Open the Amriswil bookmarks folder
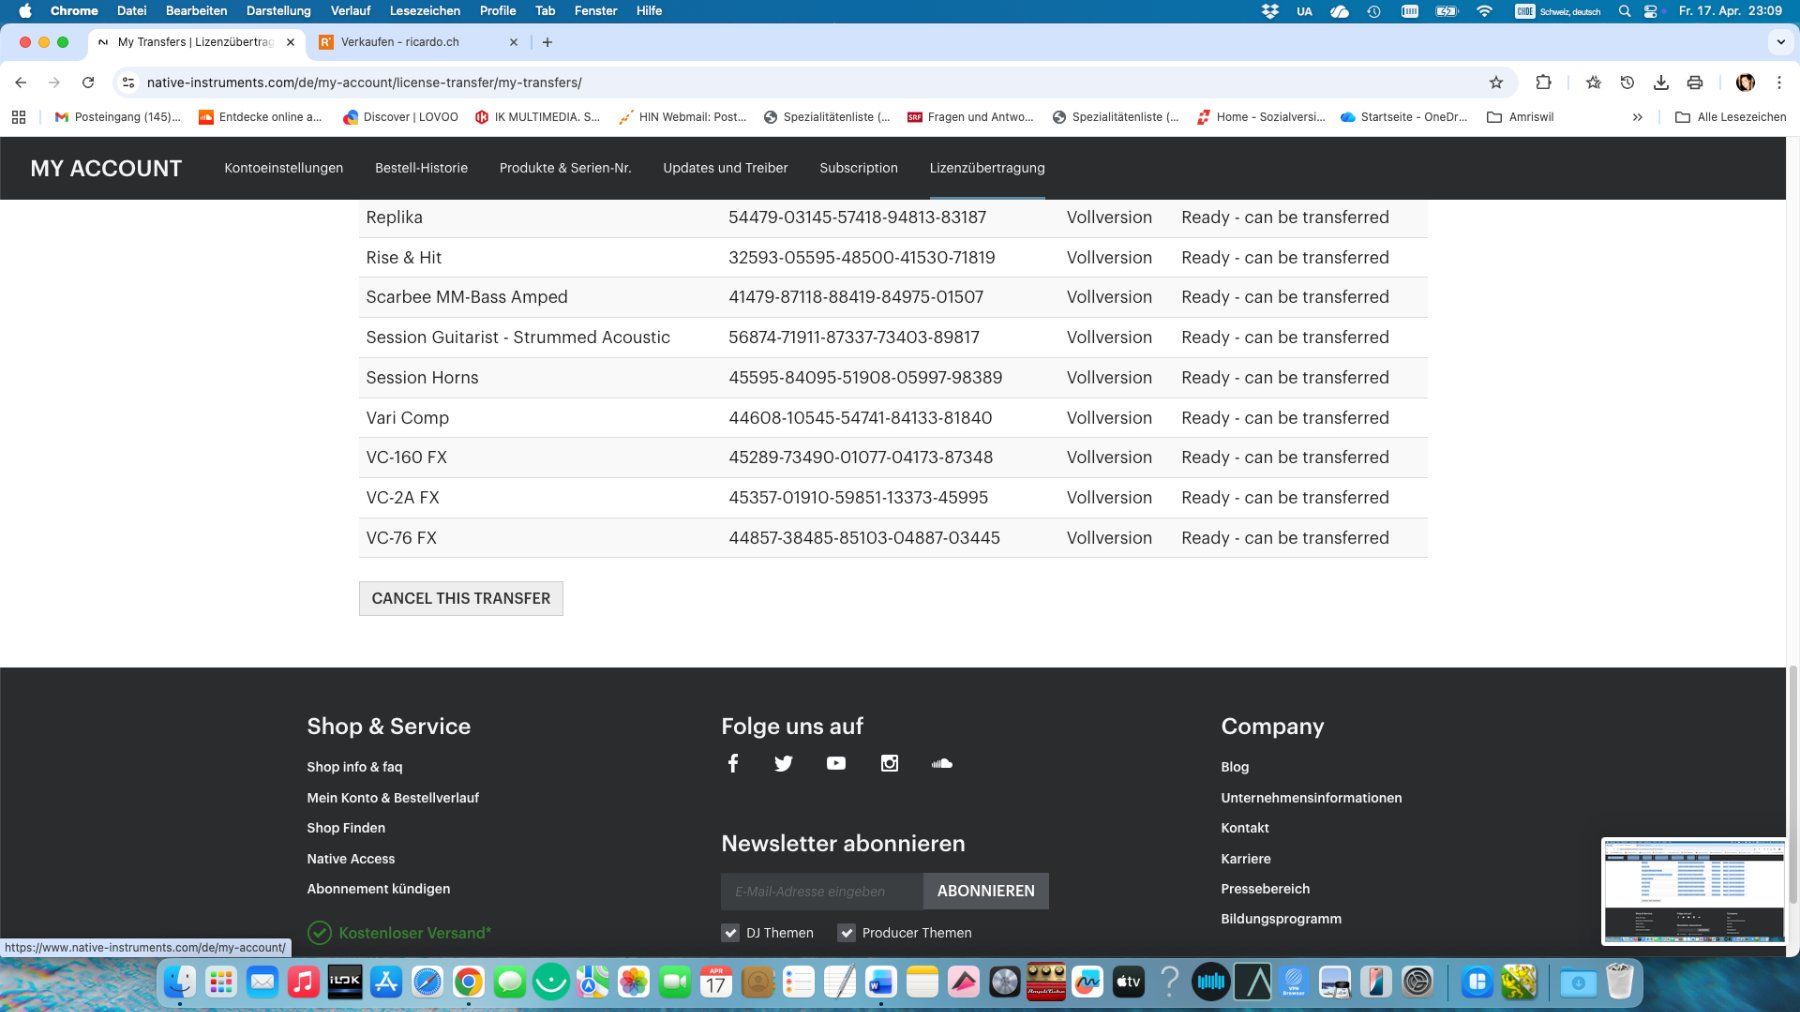 [1520, 117]
